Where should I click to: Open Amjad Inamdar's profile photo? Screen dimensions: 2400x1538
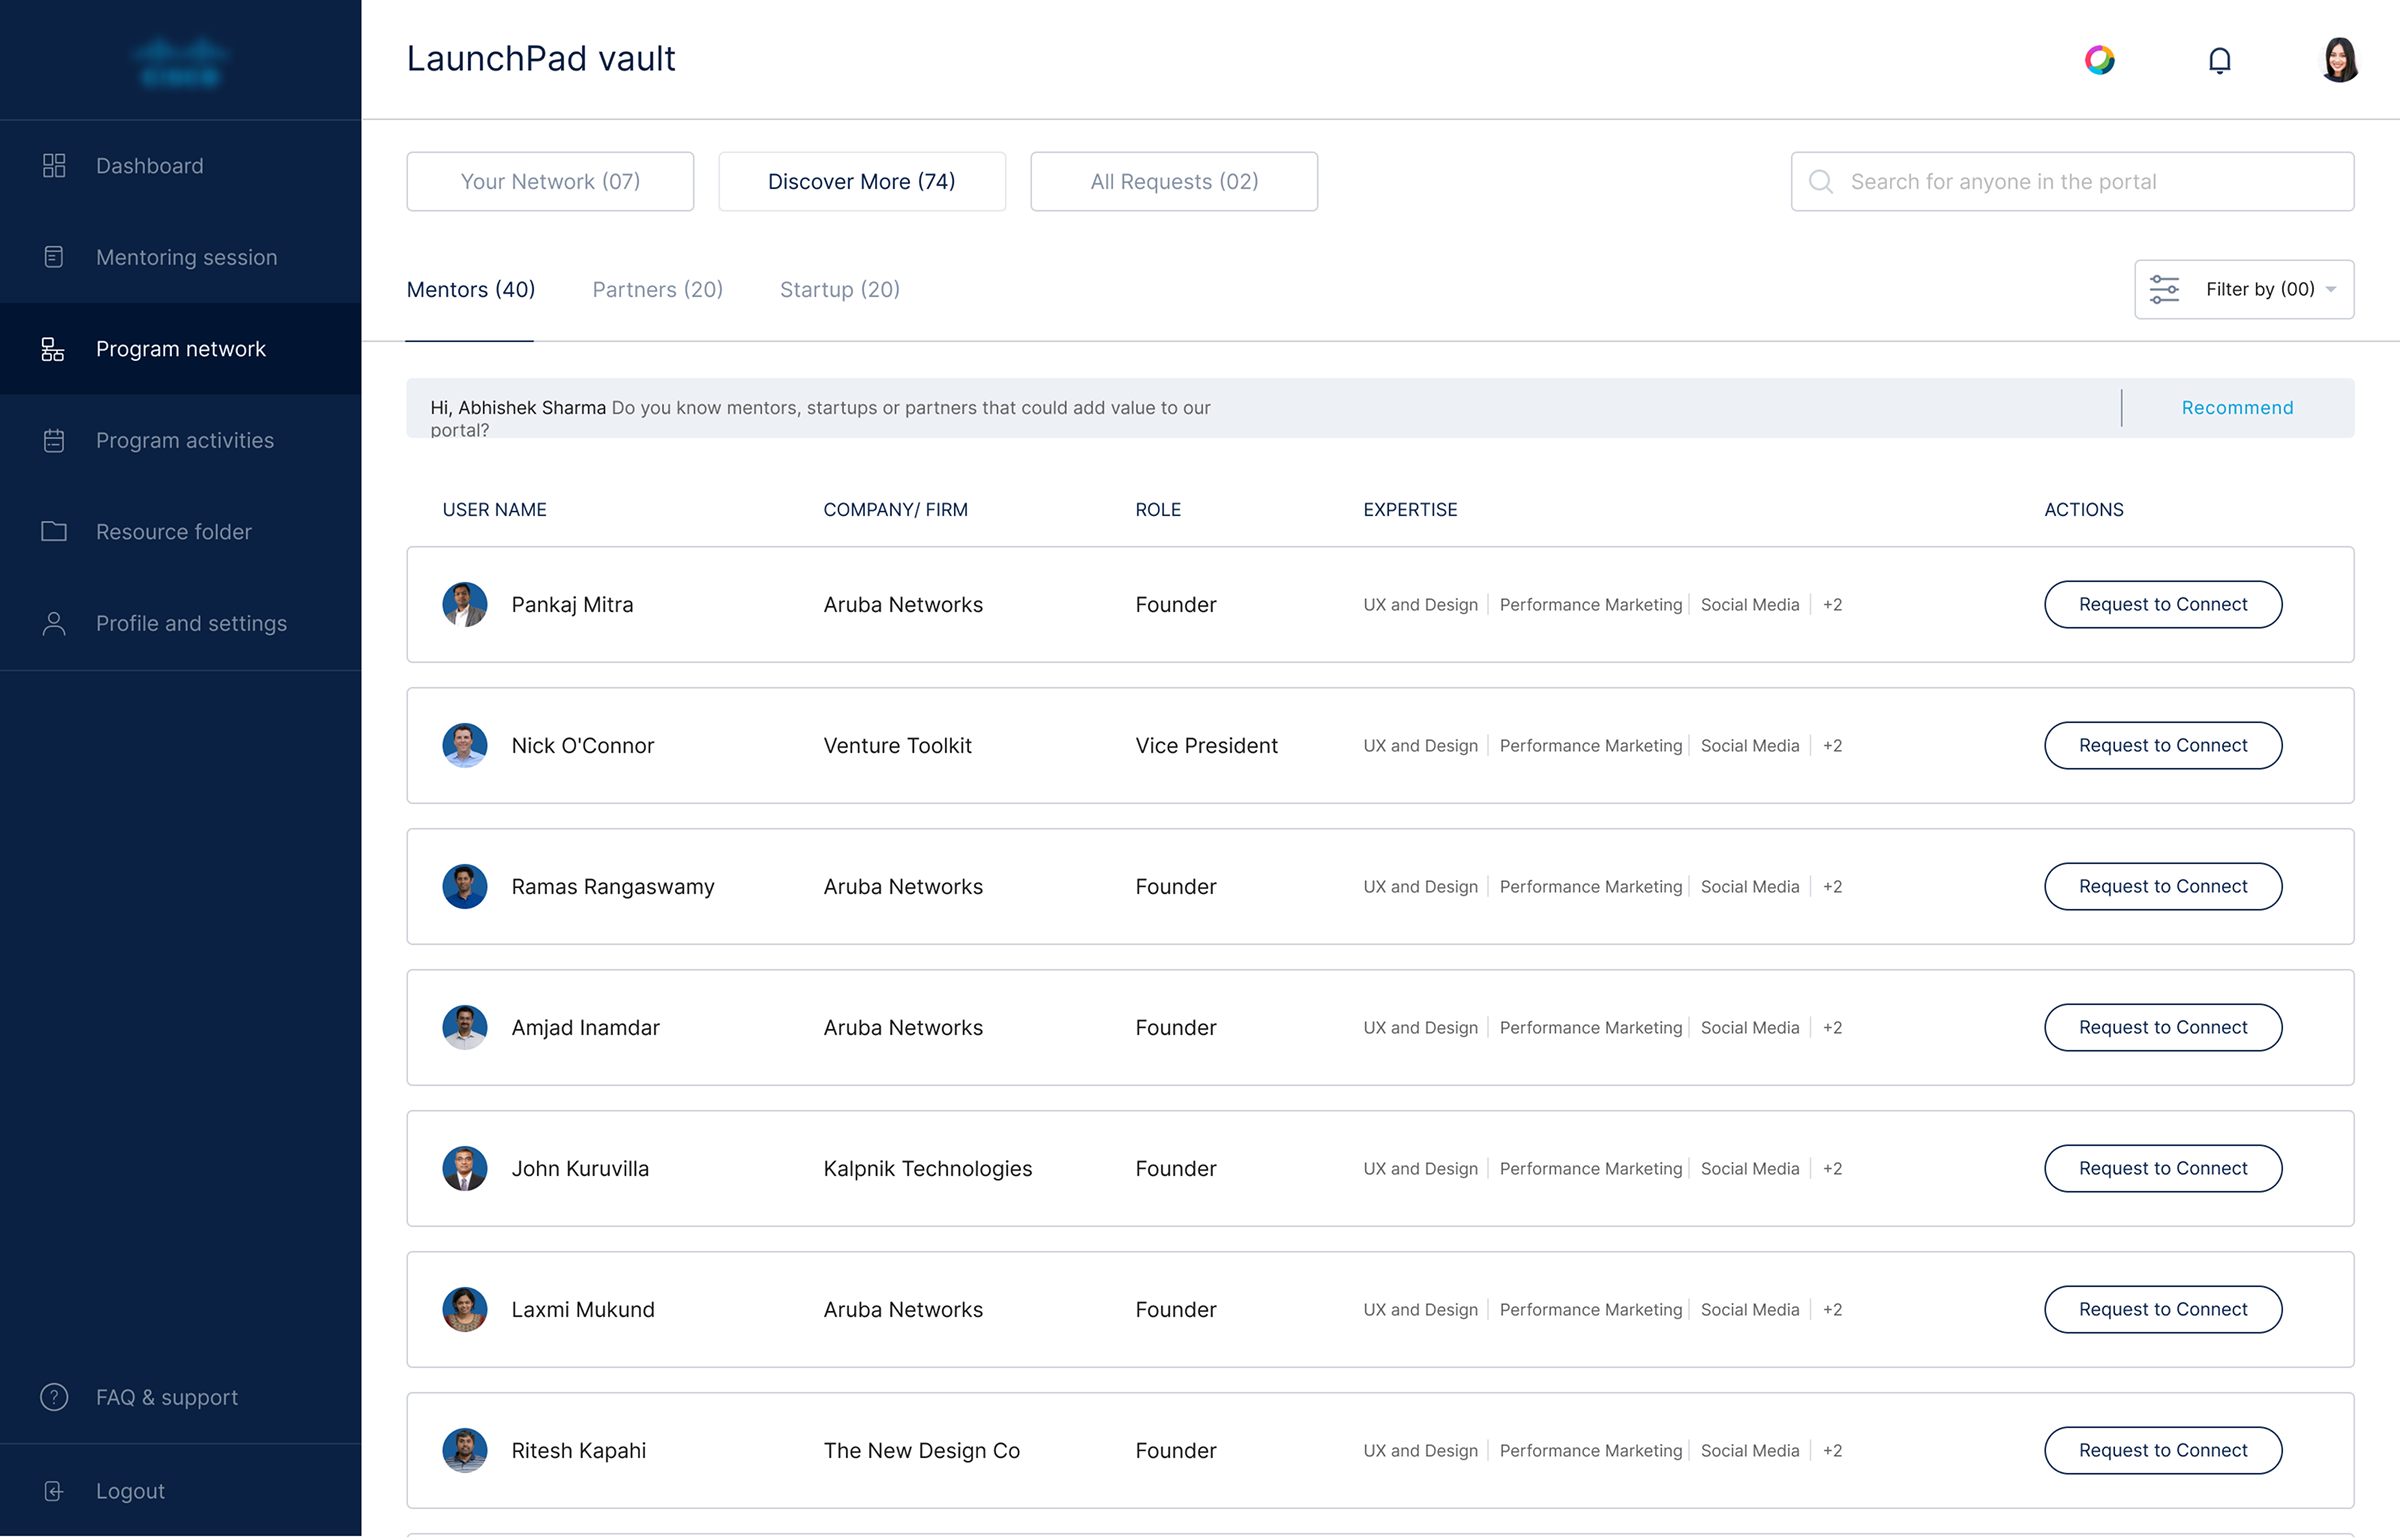pos(465,1027)
